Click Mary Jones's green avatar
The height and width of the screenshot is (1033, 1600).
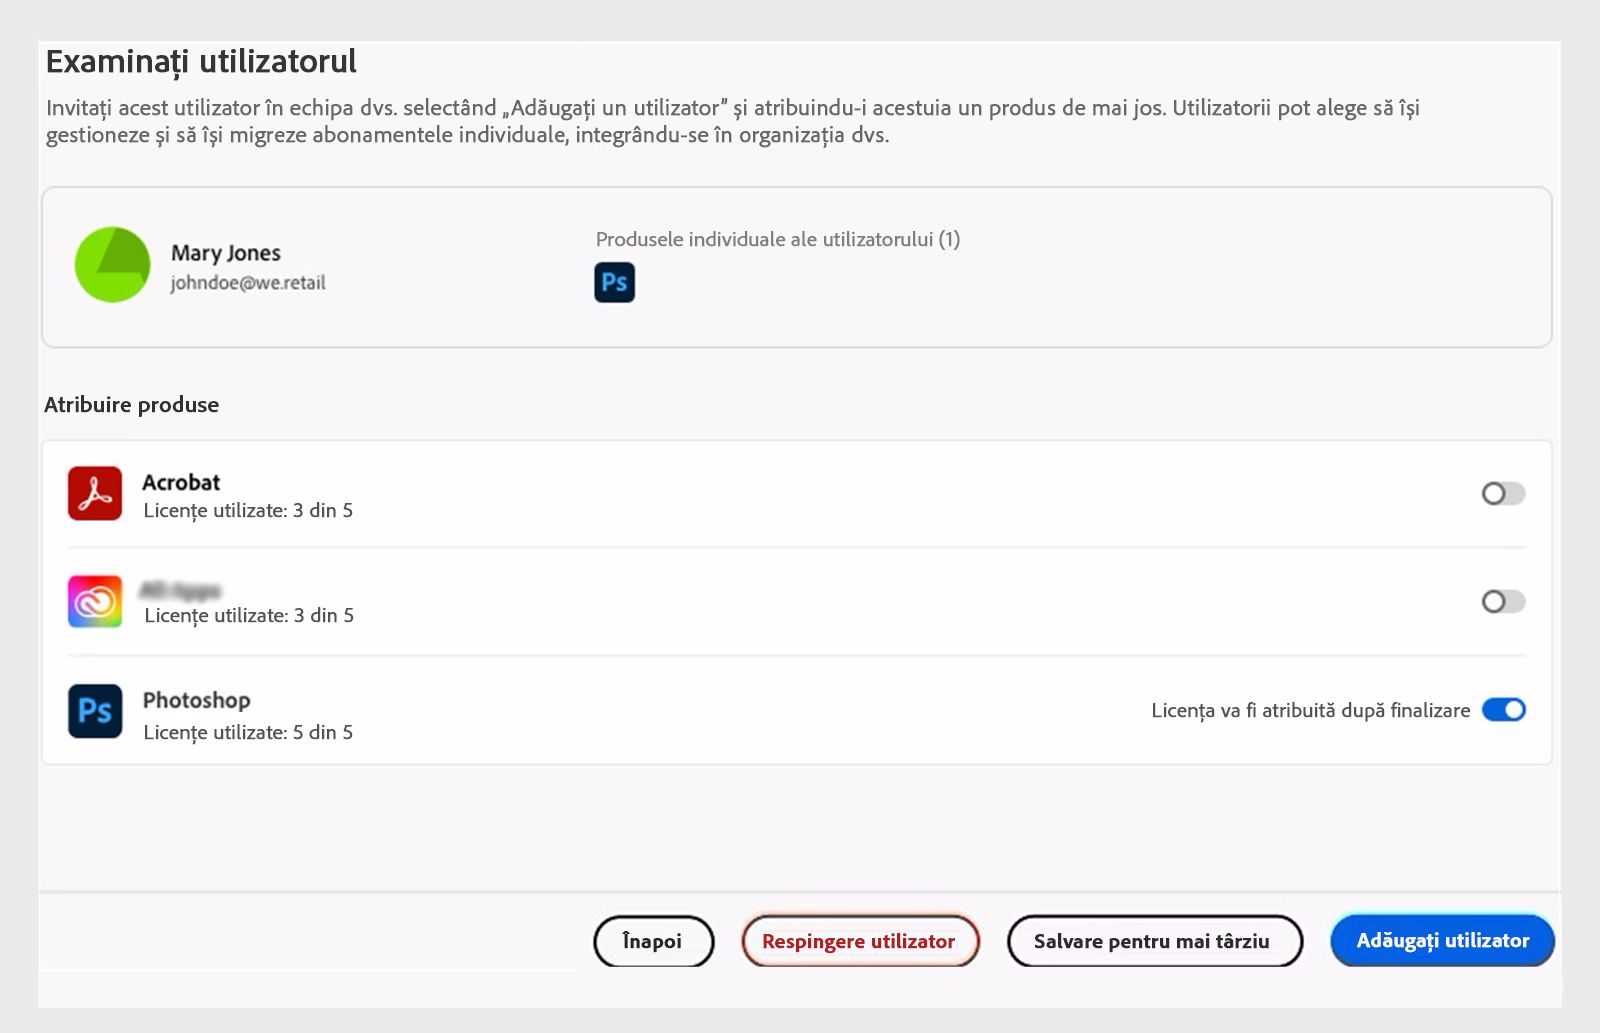click(112, 265)
